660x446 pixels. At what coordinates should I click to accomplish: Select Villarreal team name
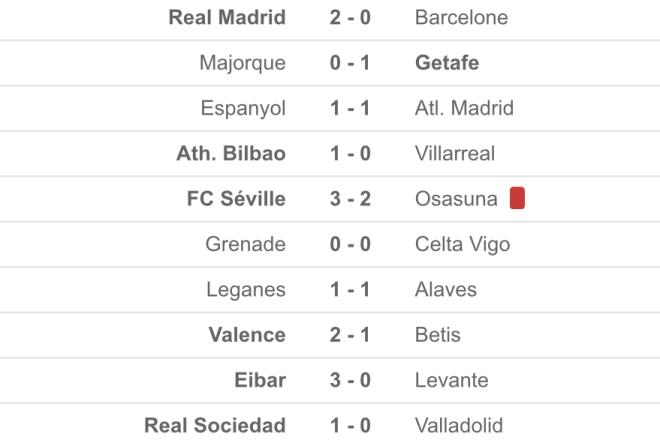point(455,153)
